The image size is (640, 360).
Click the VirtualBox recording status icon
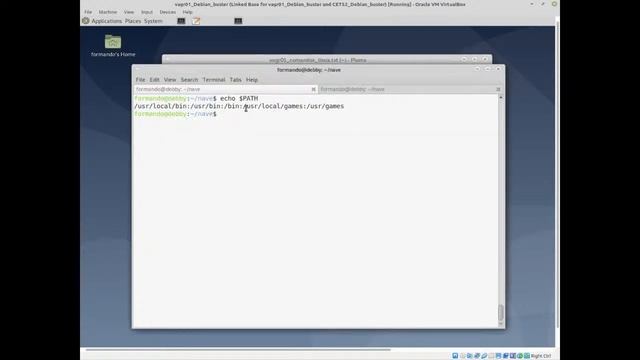[505, 356]
